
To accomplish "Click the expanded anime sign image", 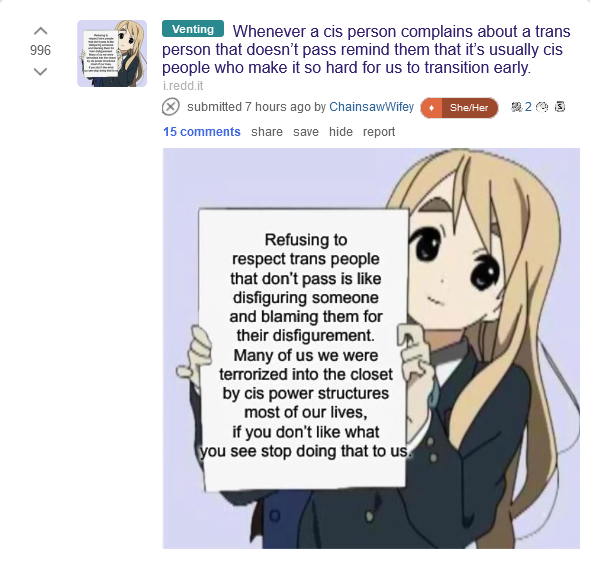I will click(371, 348).
